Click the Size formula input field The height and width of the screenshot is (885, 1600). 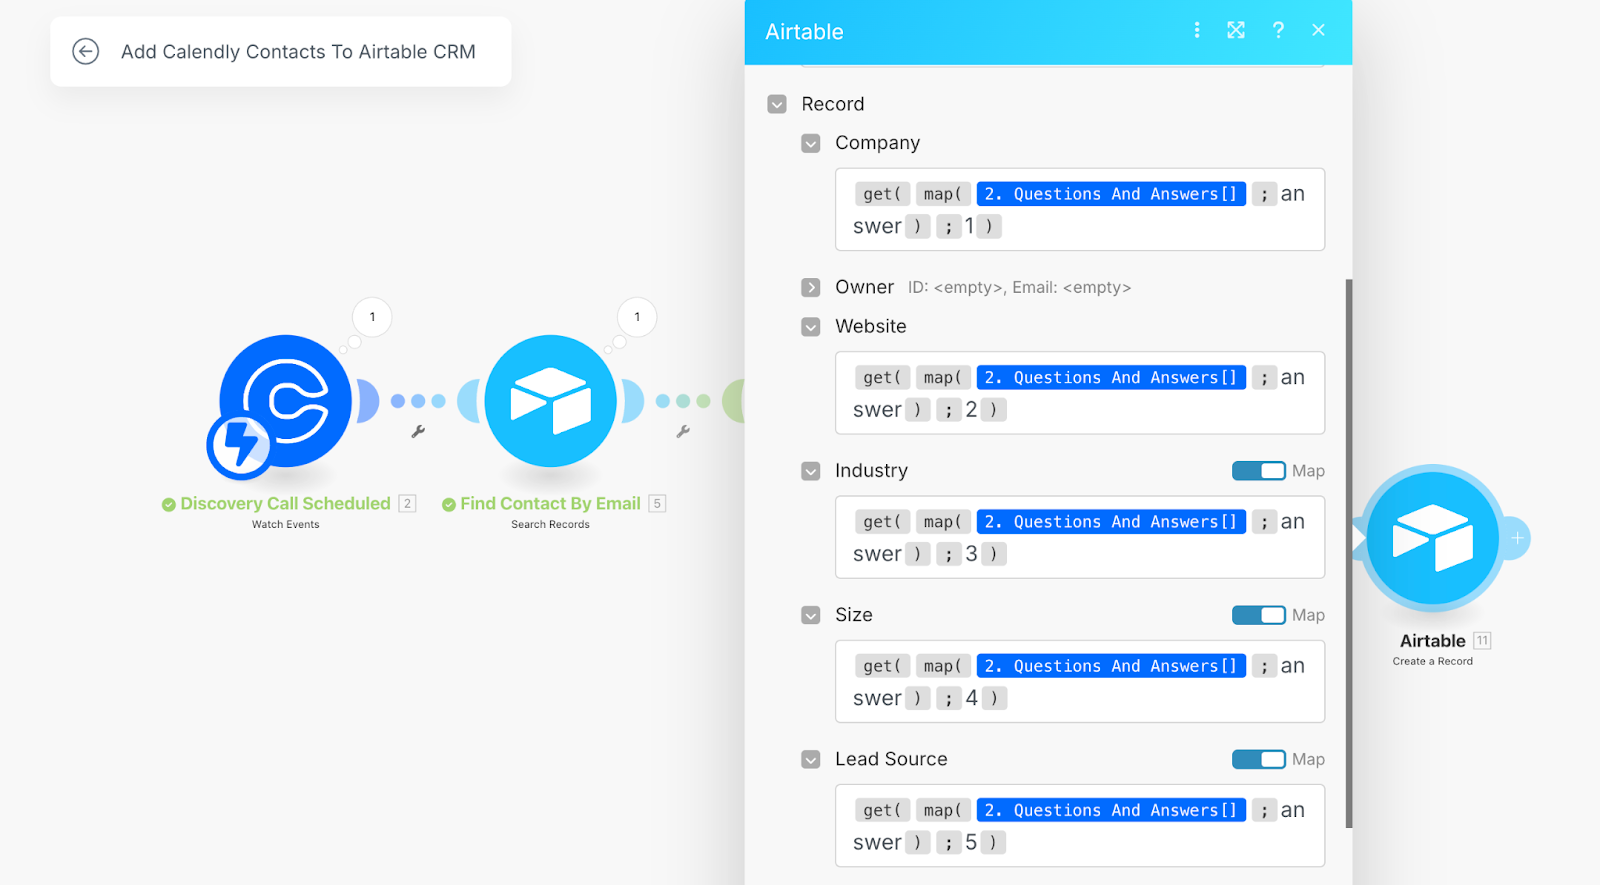[x=1080, y=681]
